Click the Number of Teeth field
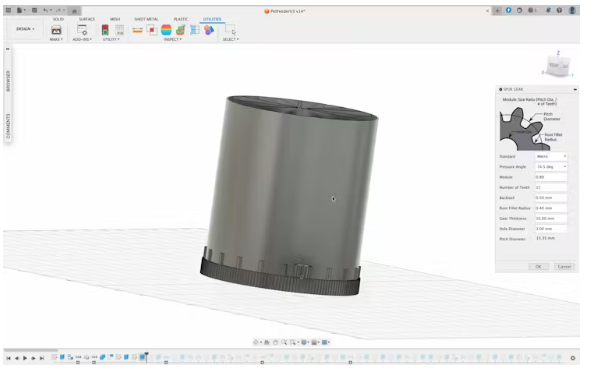 point(551,187)
